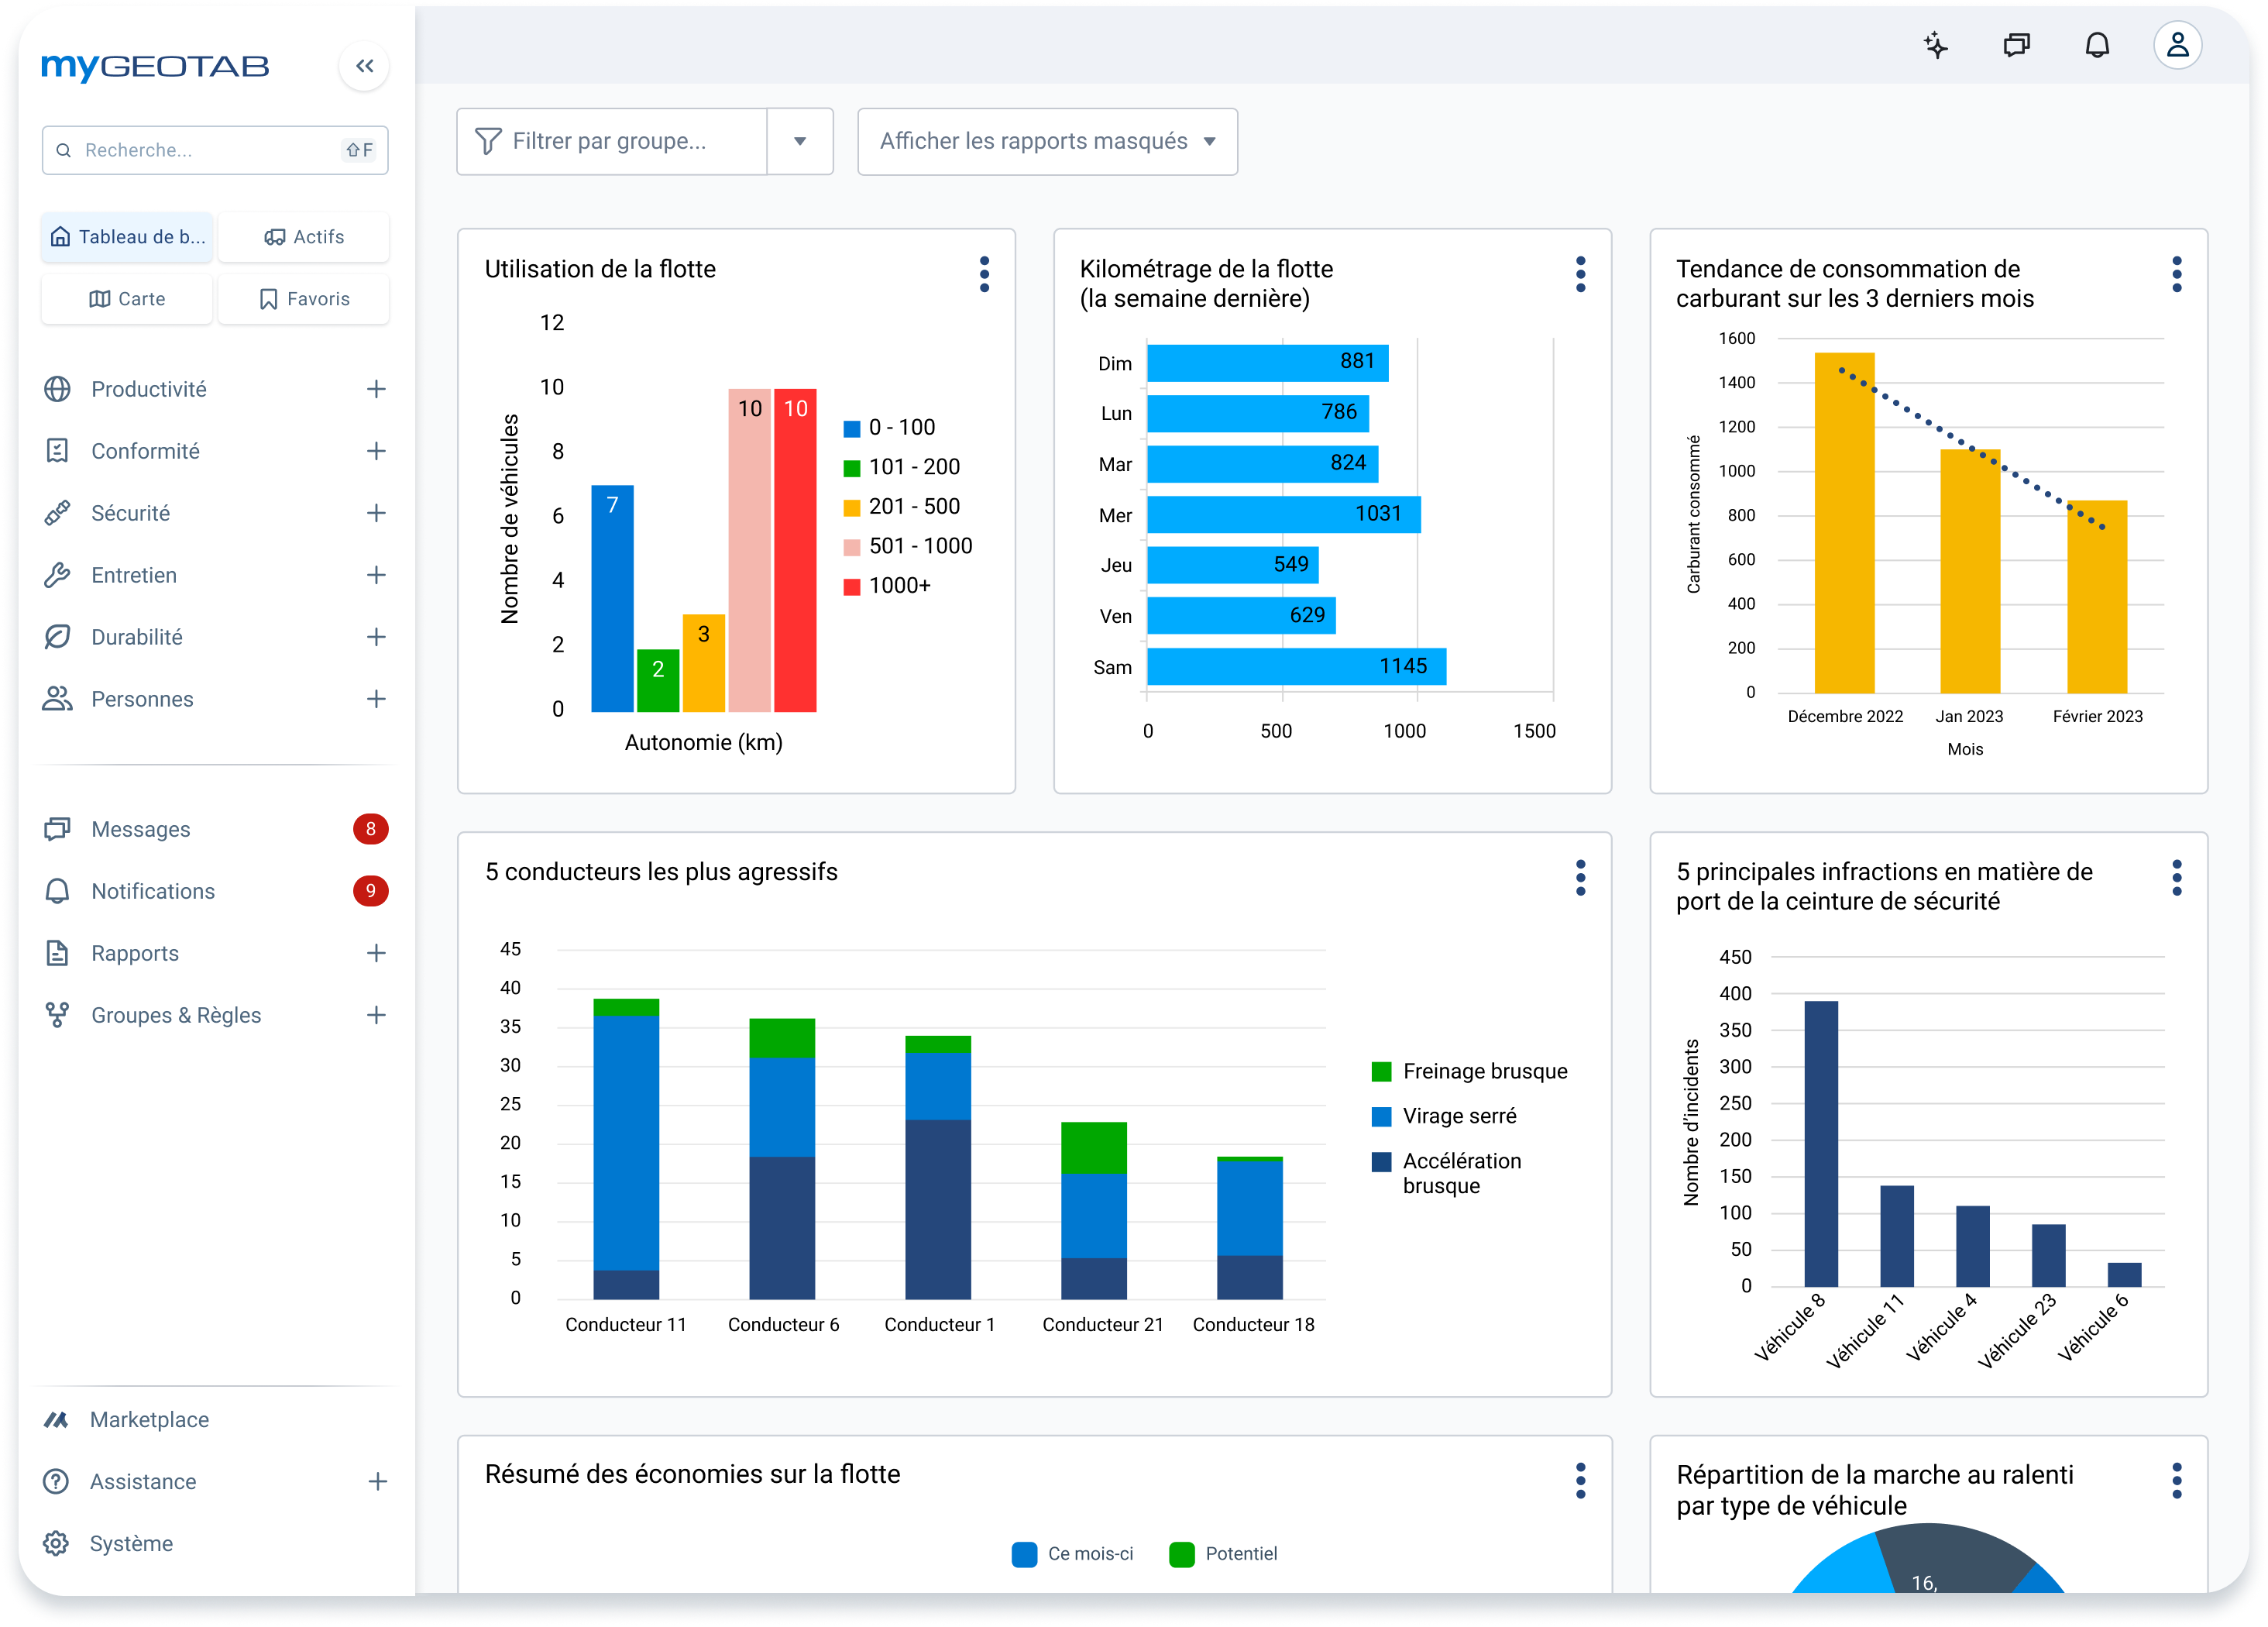This screenshot has height=1627, width=2268.
Task: Click the Entretien wrench icon
Action: [58, 575]
